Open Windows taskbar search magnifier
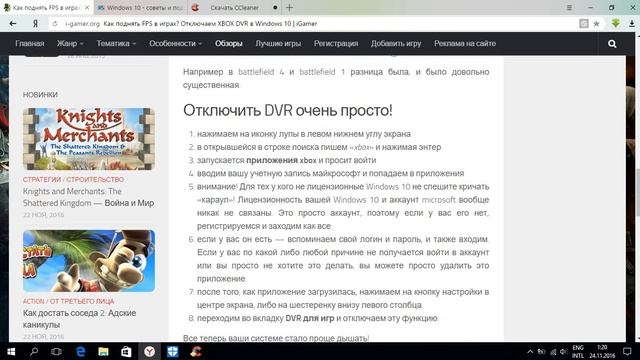The width and height of the screenshot is (640, 360). pyautogui.click(x=34, y=351)
